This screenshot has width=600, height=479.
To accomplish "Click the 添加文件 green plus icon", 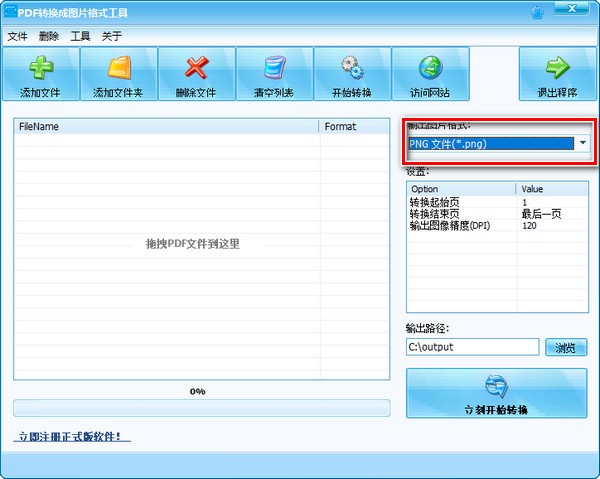I will (40, 69).
